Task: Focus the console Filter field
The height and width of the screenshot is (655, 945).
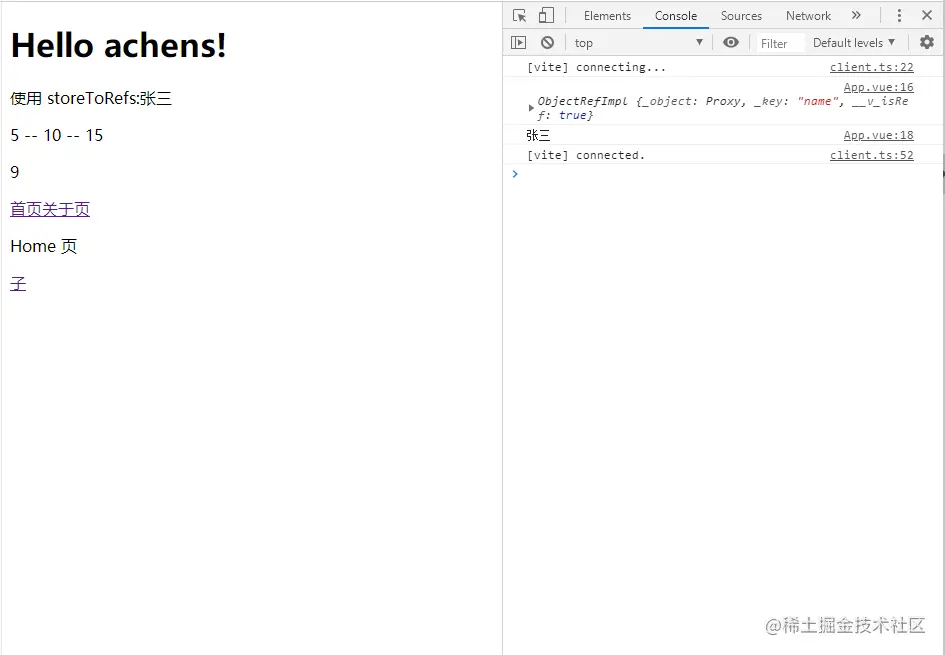Action: click(x=780, y=43)
